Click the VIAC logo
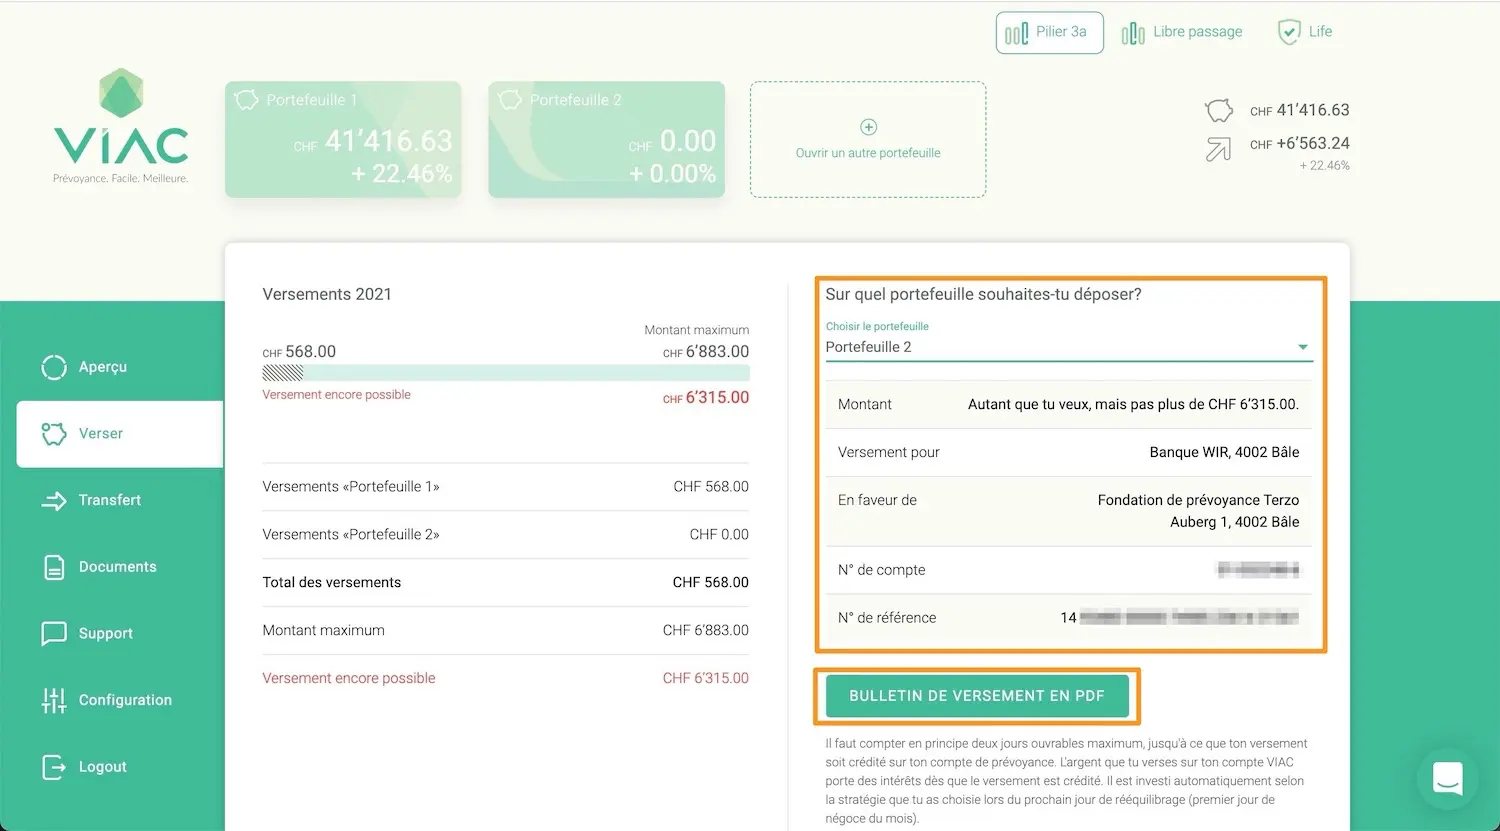Screen dimensions: 1500x831 121,126
